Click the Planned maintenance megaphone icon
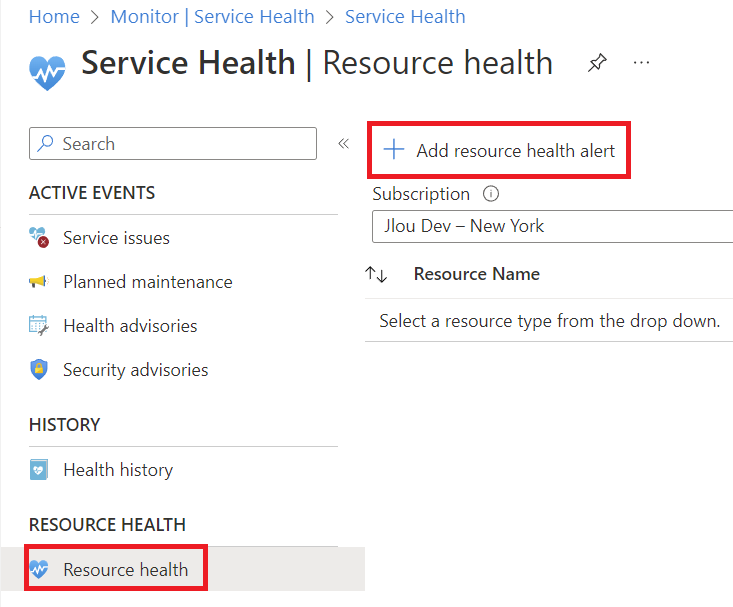The image size is (733, 607). (x=39, y=282)
